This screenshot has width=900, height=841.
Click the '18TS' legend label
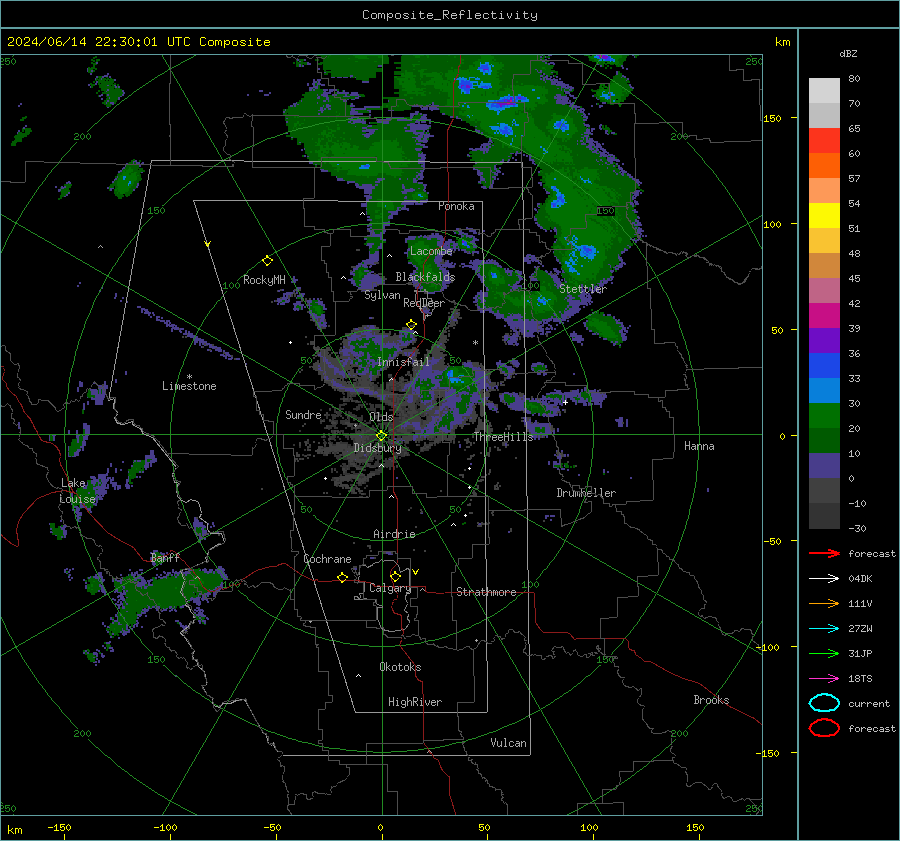(x=860, y=679)
